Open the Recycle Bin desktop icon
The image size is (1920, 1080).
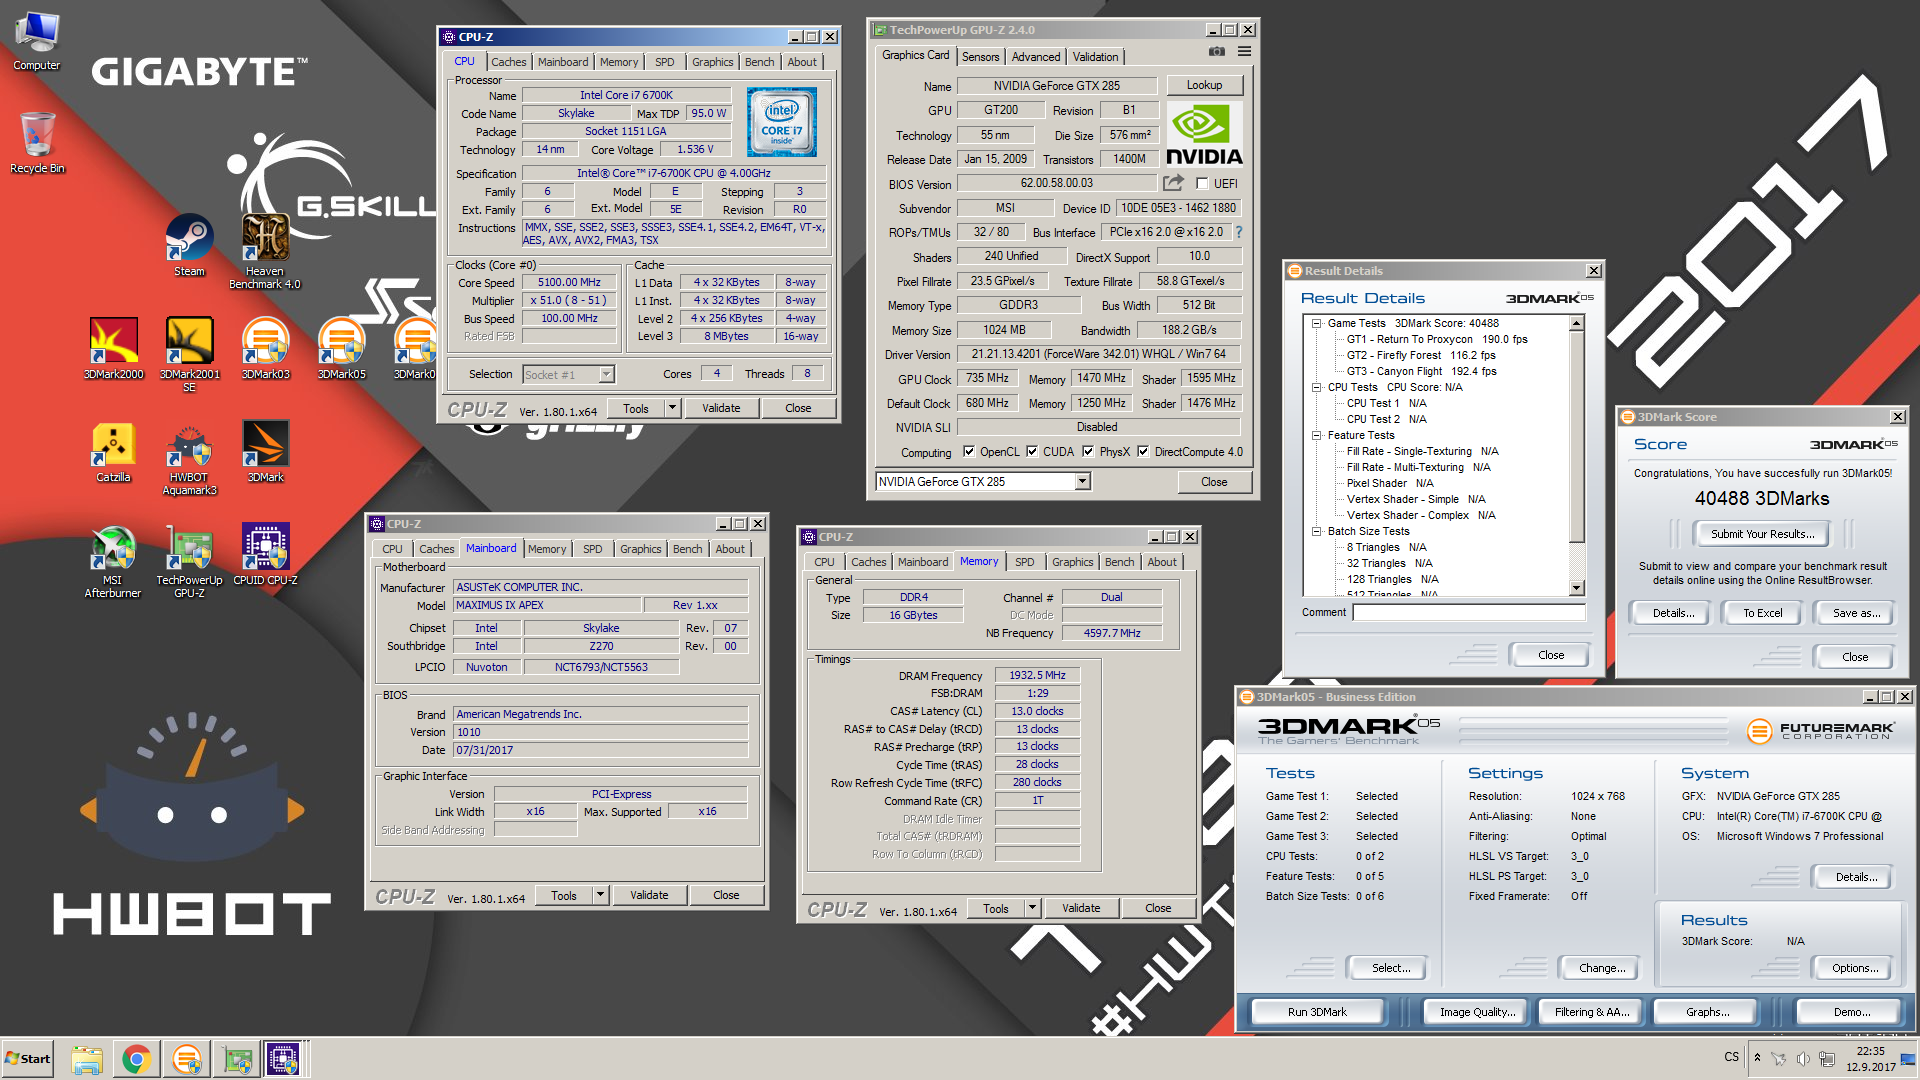click(x=37, y=142)
